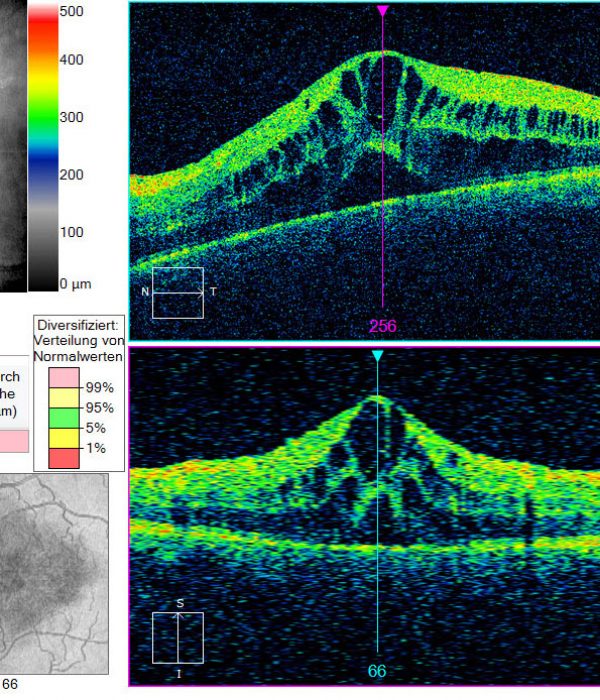Viewport: 600px width, 700px height.
Task: Click the grayscale fundus vessel image thumbnail
Action: (54, 574)
